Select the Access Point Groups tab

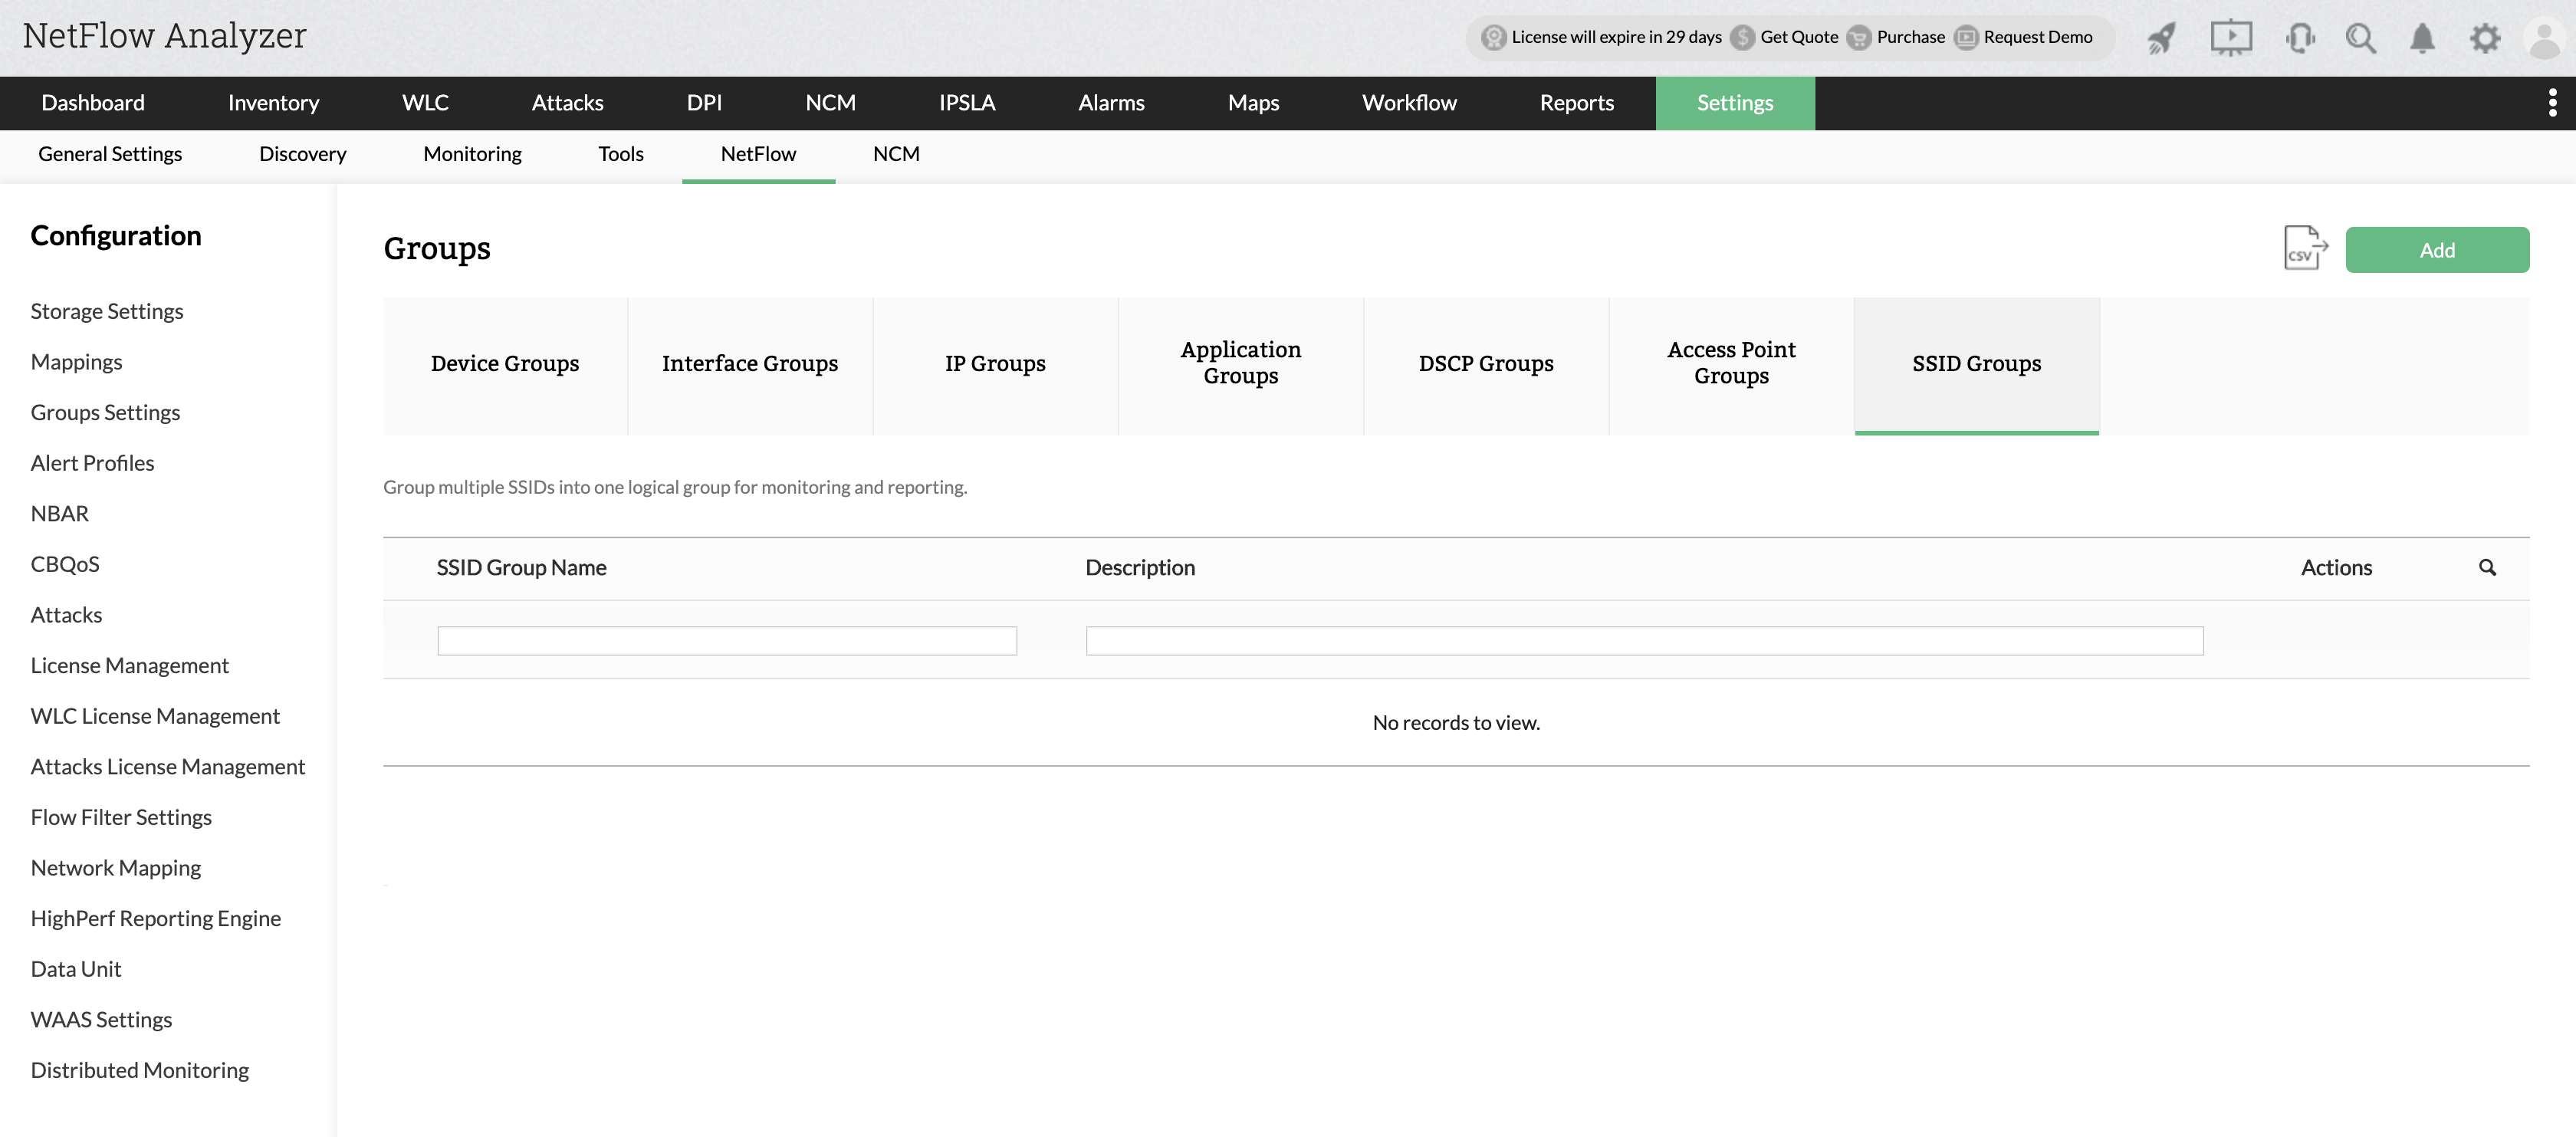tap(1731, 364)
